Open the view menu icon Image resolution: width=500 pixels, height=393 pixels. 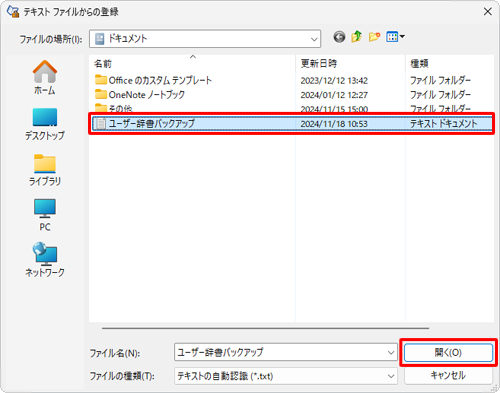[395, 37]
